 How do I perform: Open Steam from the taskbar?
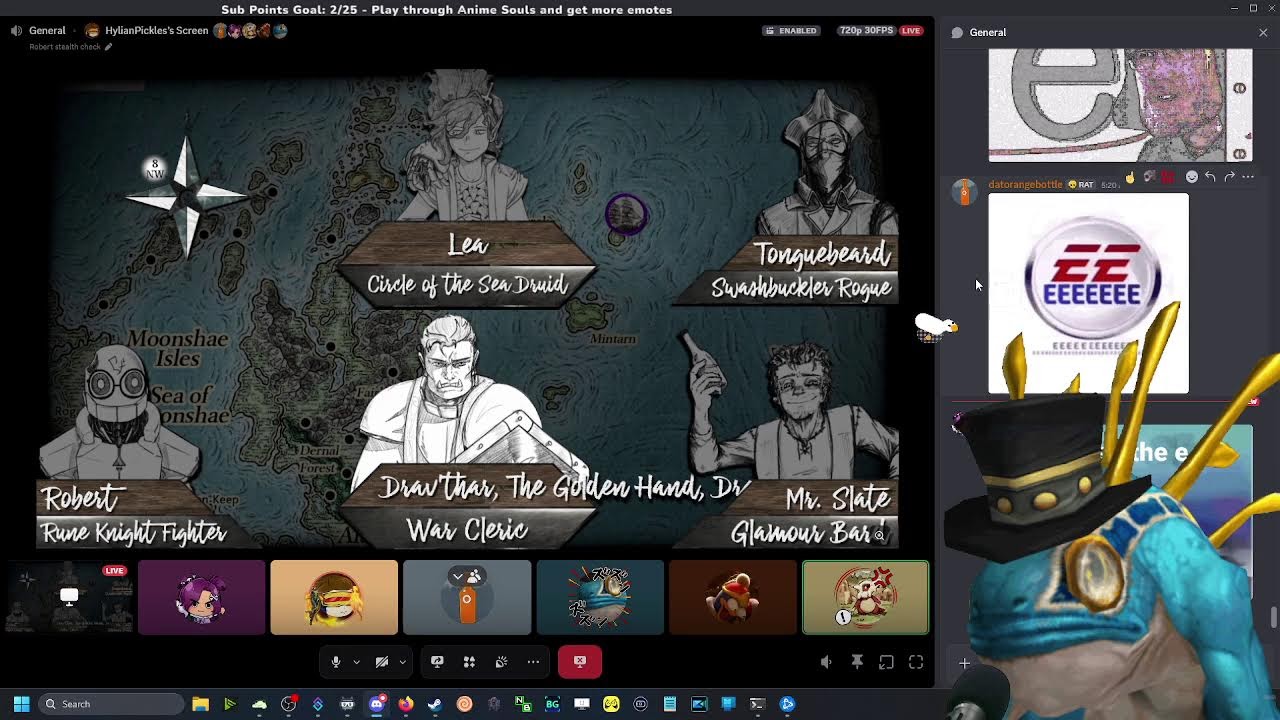[x=435, y=704]
